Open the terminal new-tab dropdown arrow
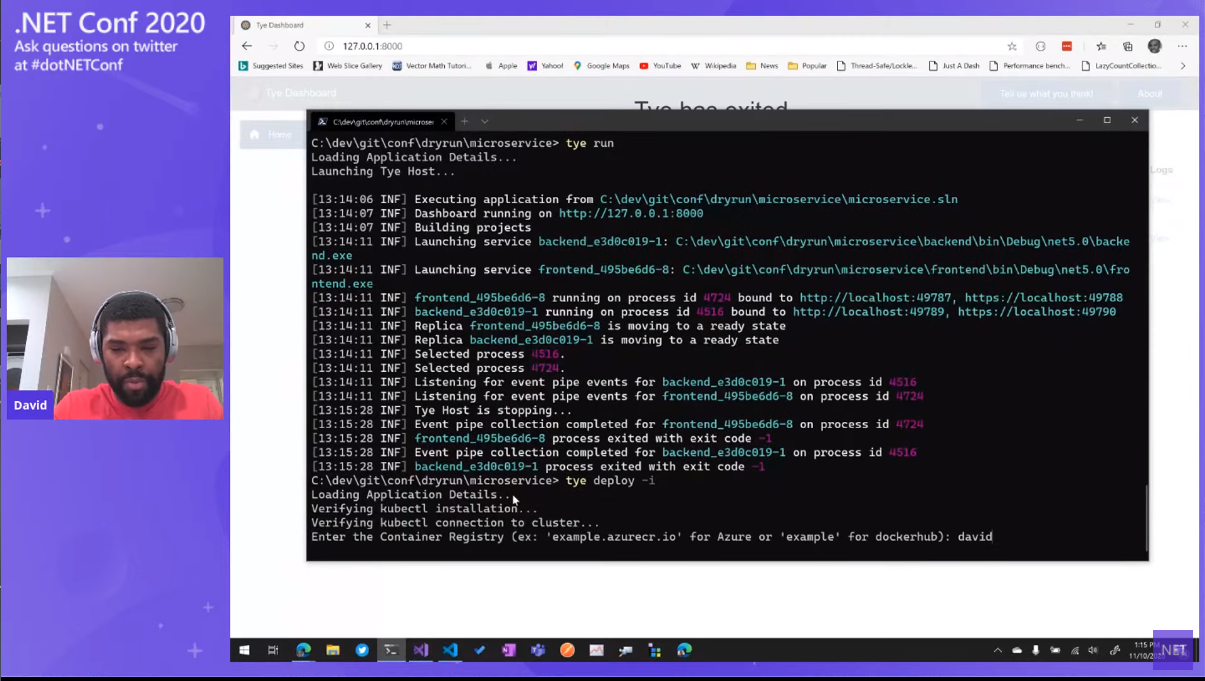 pyautogui.click(x=485, y=122)
